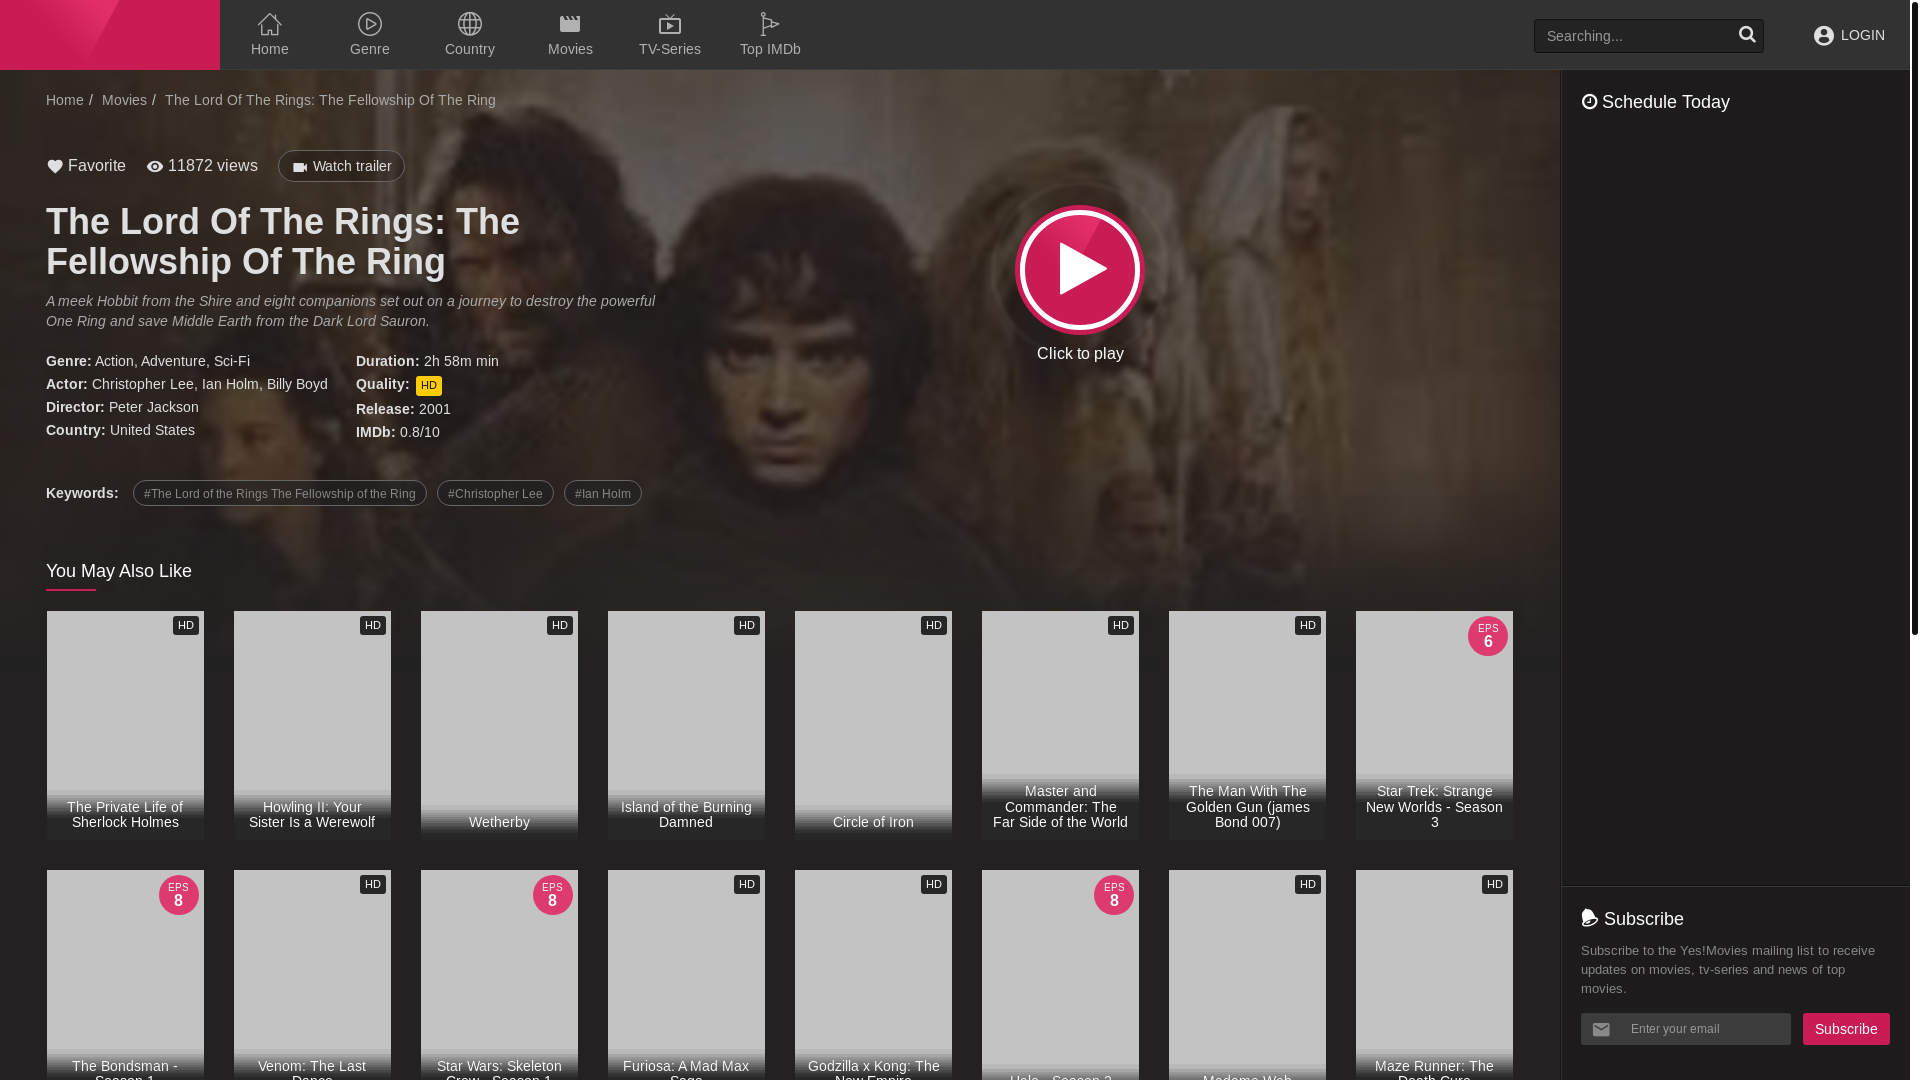Open Star Trek: Strange New Worlds Season 3
This screenshot has height=1080, width=1920.
pyautogui.click(x=1434, y=725)
